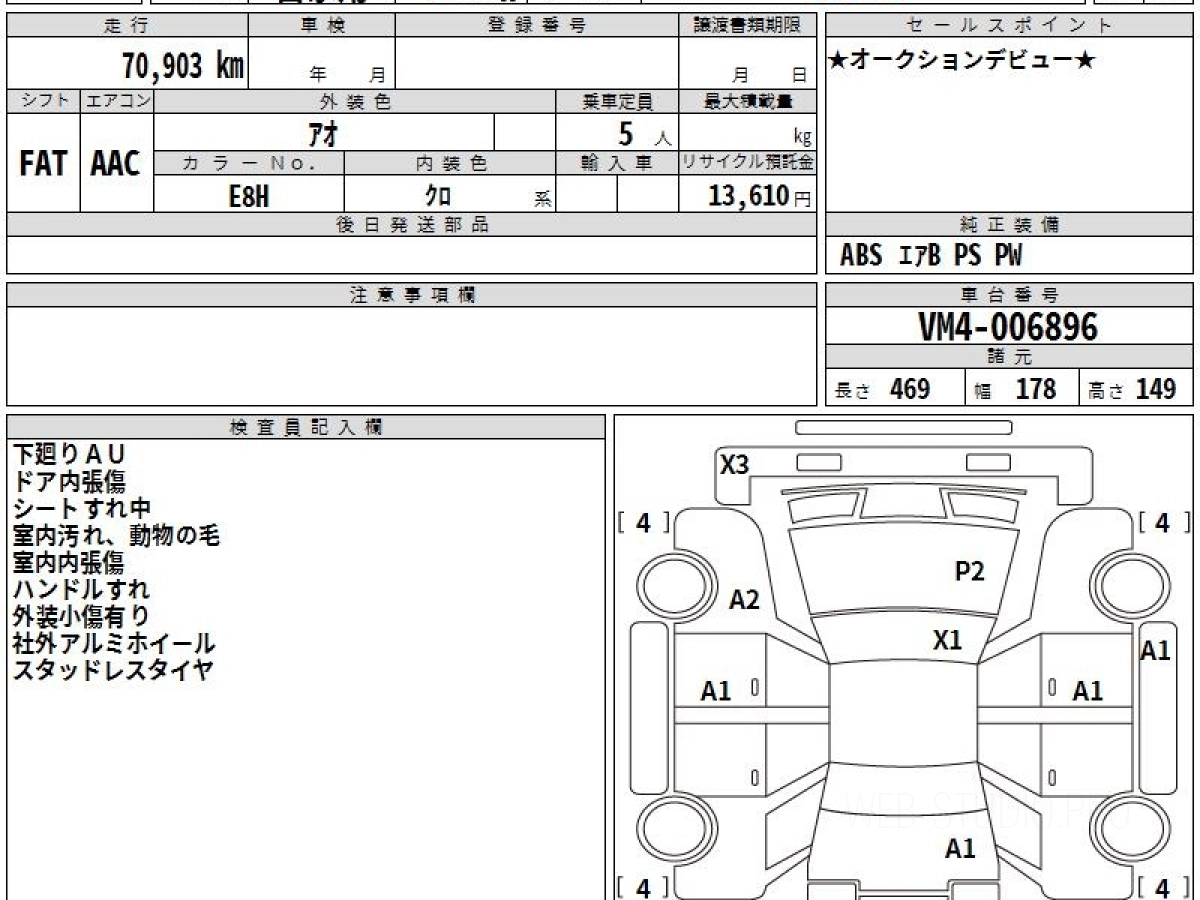Click the 乗車定員 header

tap(618, 101)
